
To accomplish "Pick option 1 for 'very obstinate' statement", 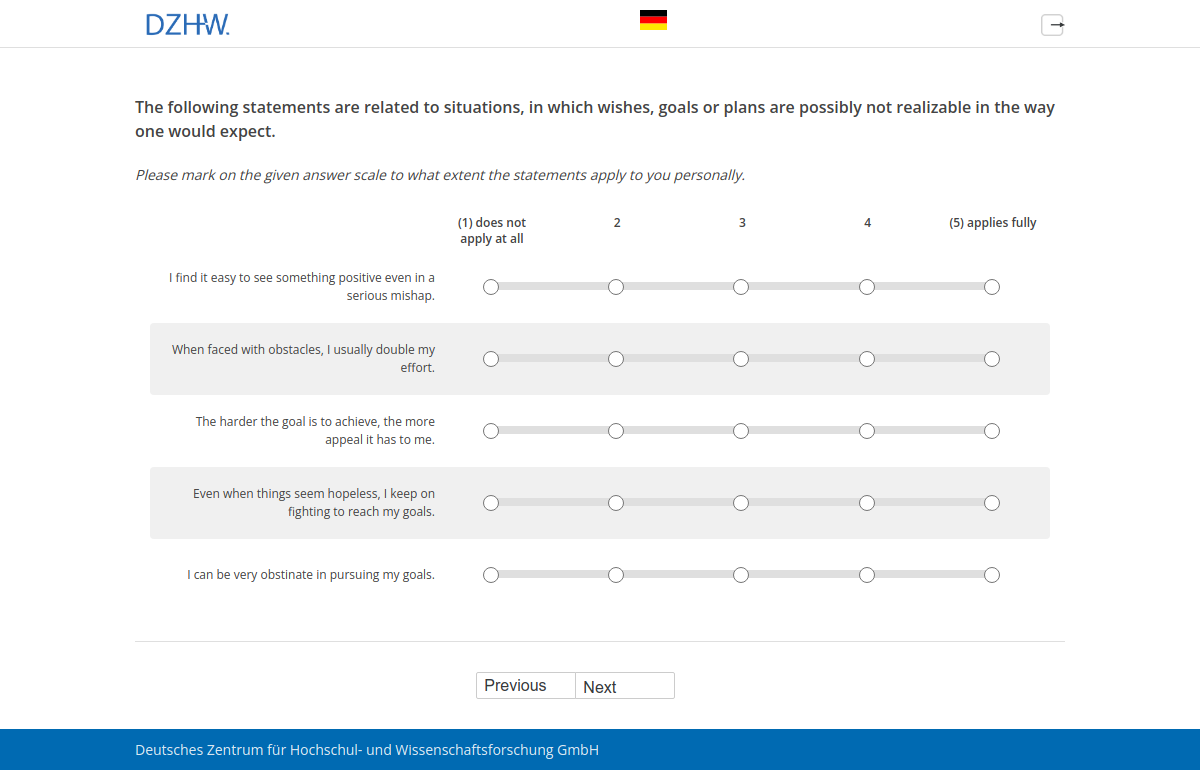I will coord(491,575).
